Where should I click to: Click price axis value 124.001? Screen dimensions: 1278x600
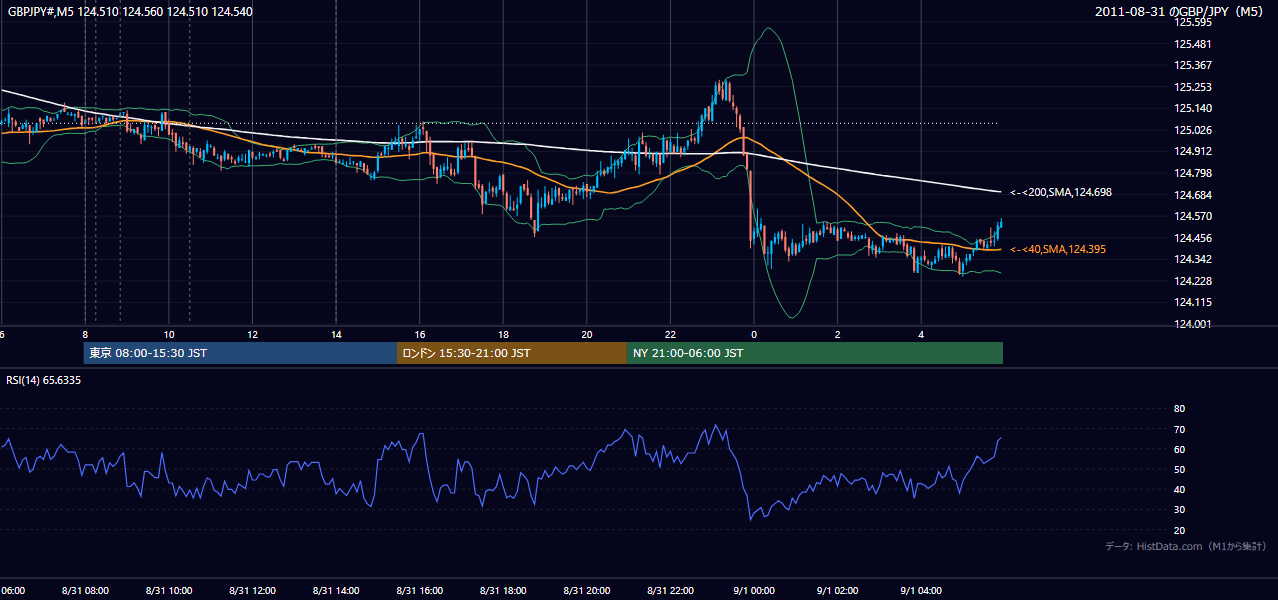pyautogui.click(x=1194, y=324)
